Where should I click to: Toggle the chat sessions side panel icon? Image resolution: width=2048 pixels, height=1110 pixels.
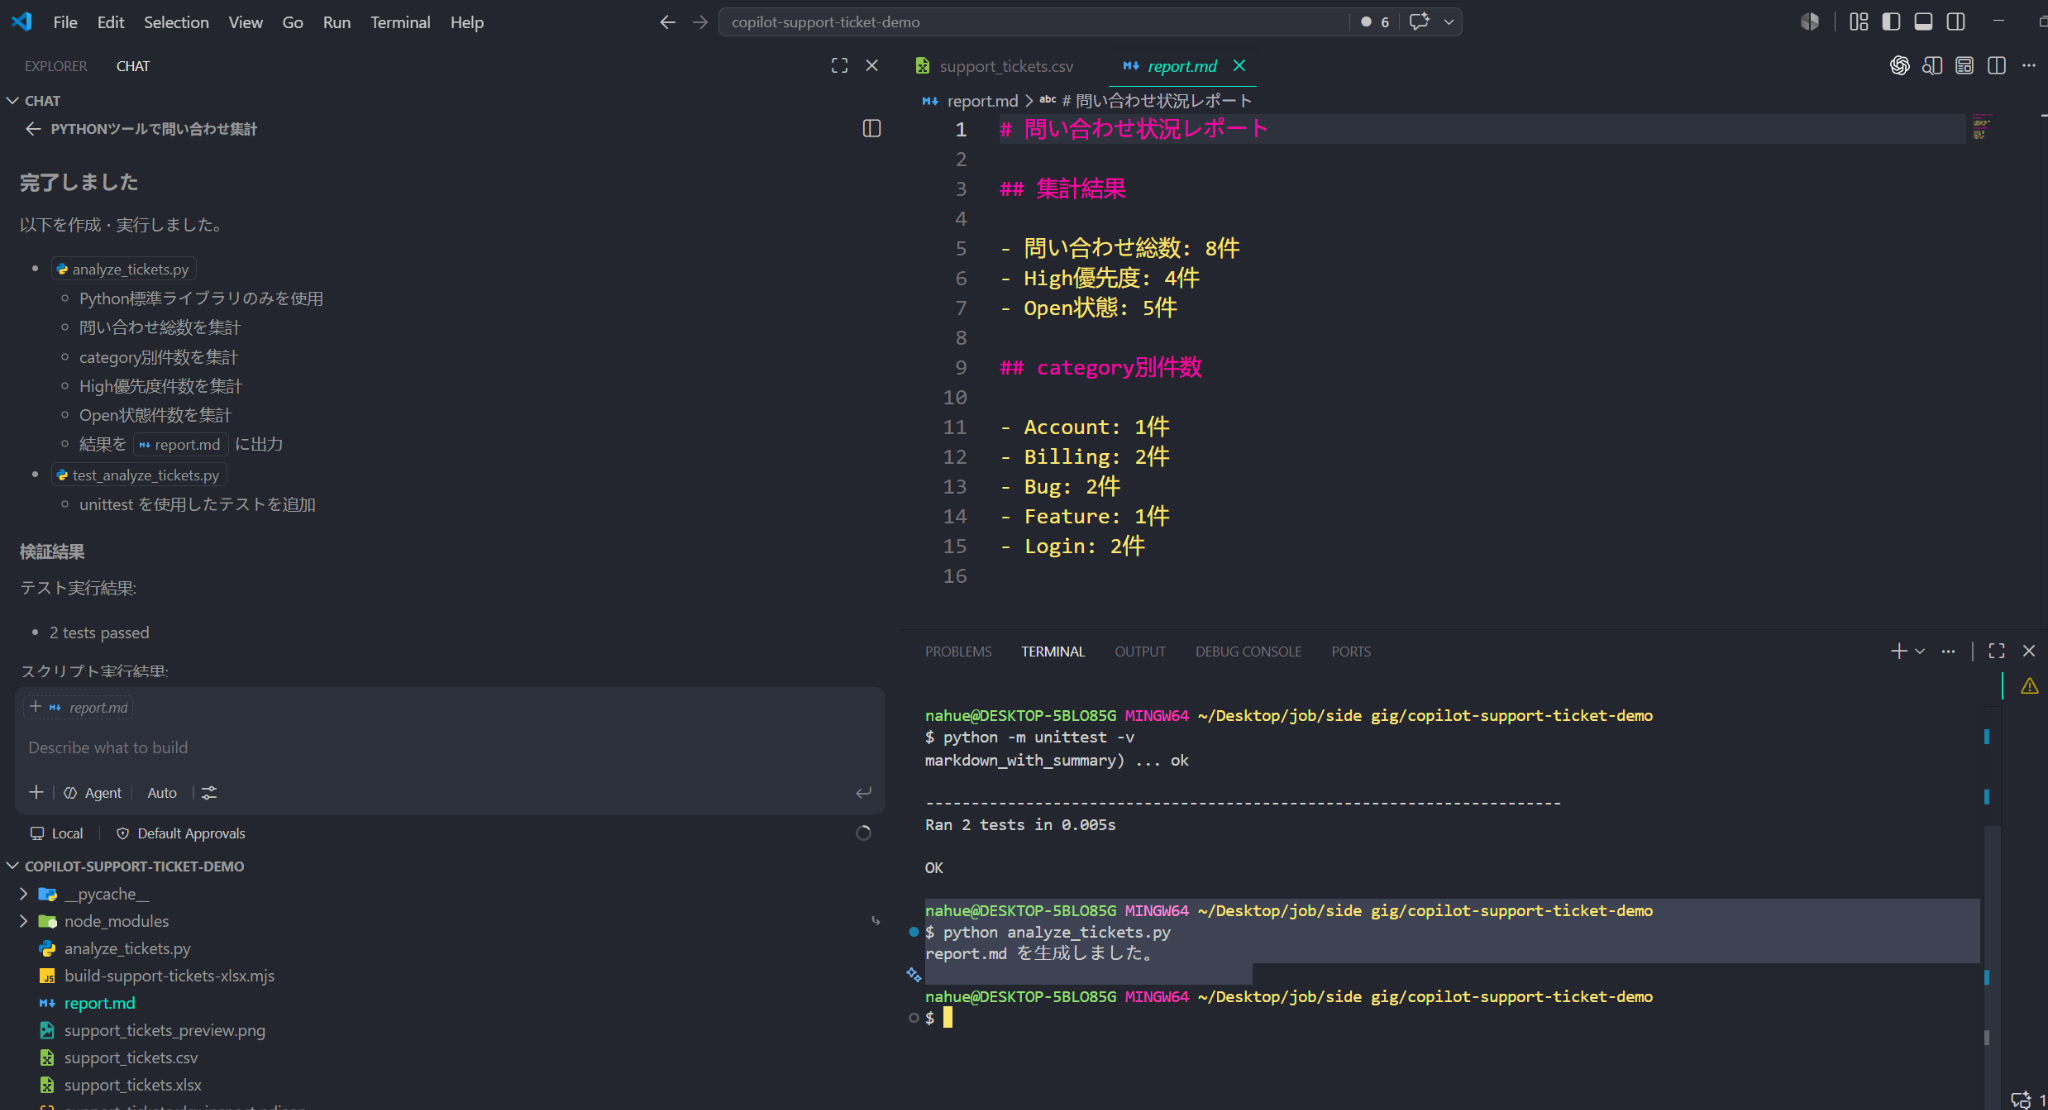(x=872, y=128)
